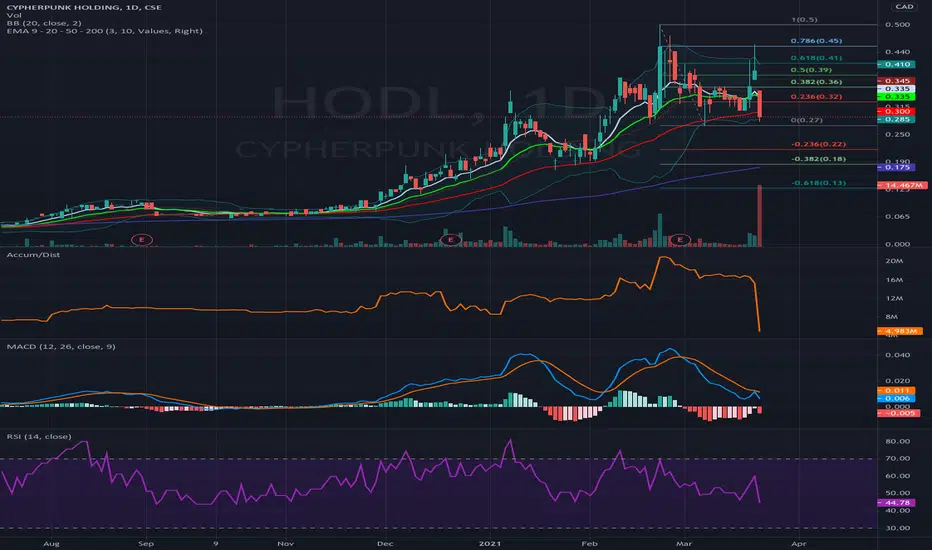The image size is (932, 550).
Task: Click the 12M Accum/Dist axis label
Action: (894, 298)
